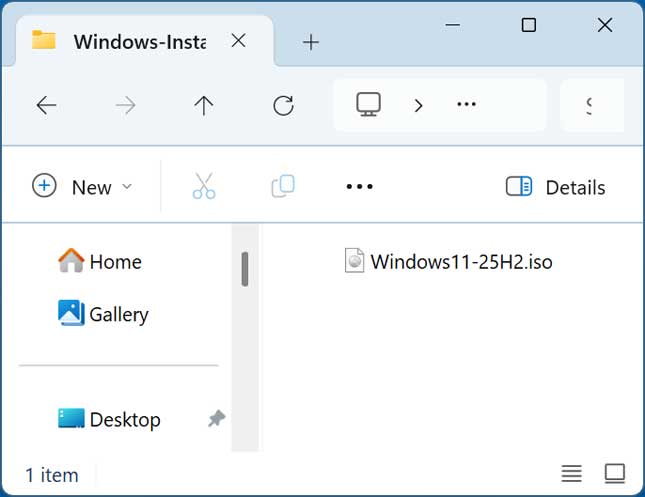Image resolution: width=645 pixels, height=497 pixels.
Task: Go back to the previous folder
Action: pos(46,105)
